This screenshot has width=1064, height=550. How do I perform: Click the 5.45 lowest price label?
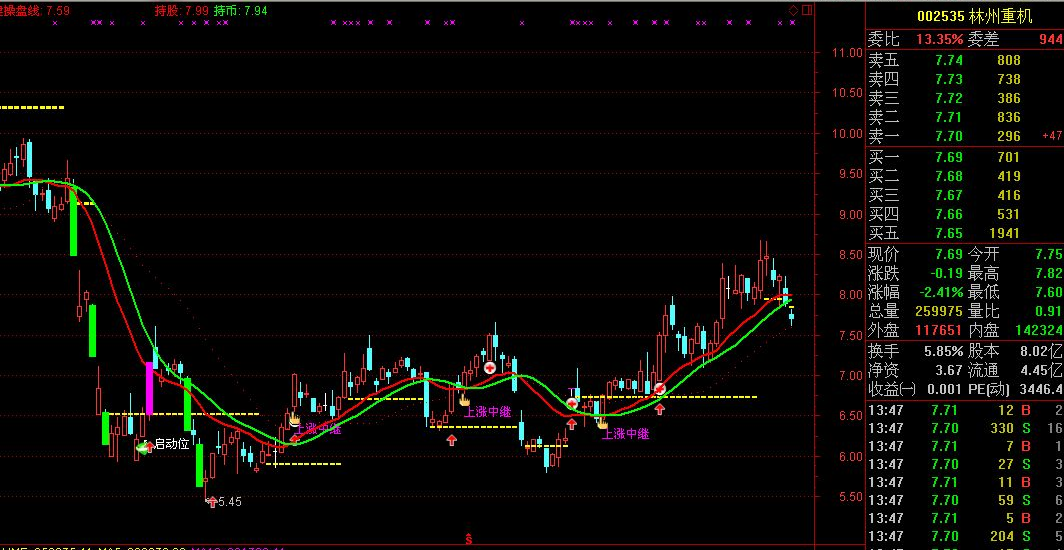230,502
